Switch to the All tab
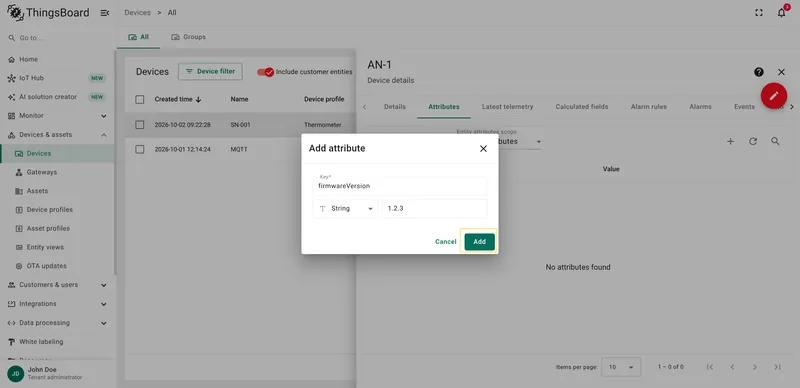800x388 pixels. point(139,37)
